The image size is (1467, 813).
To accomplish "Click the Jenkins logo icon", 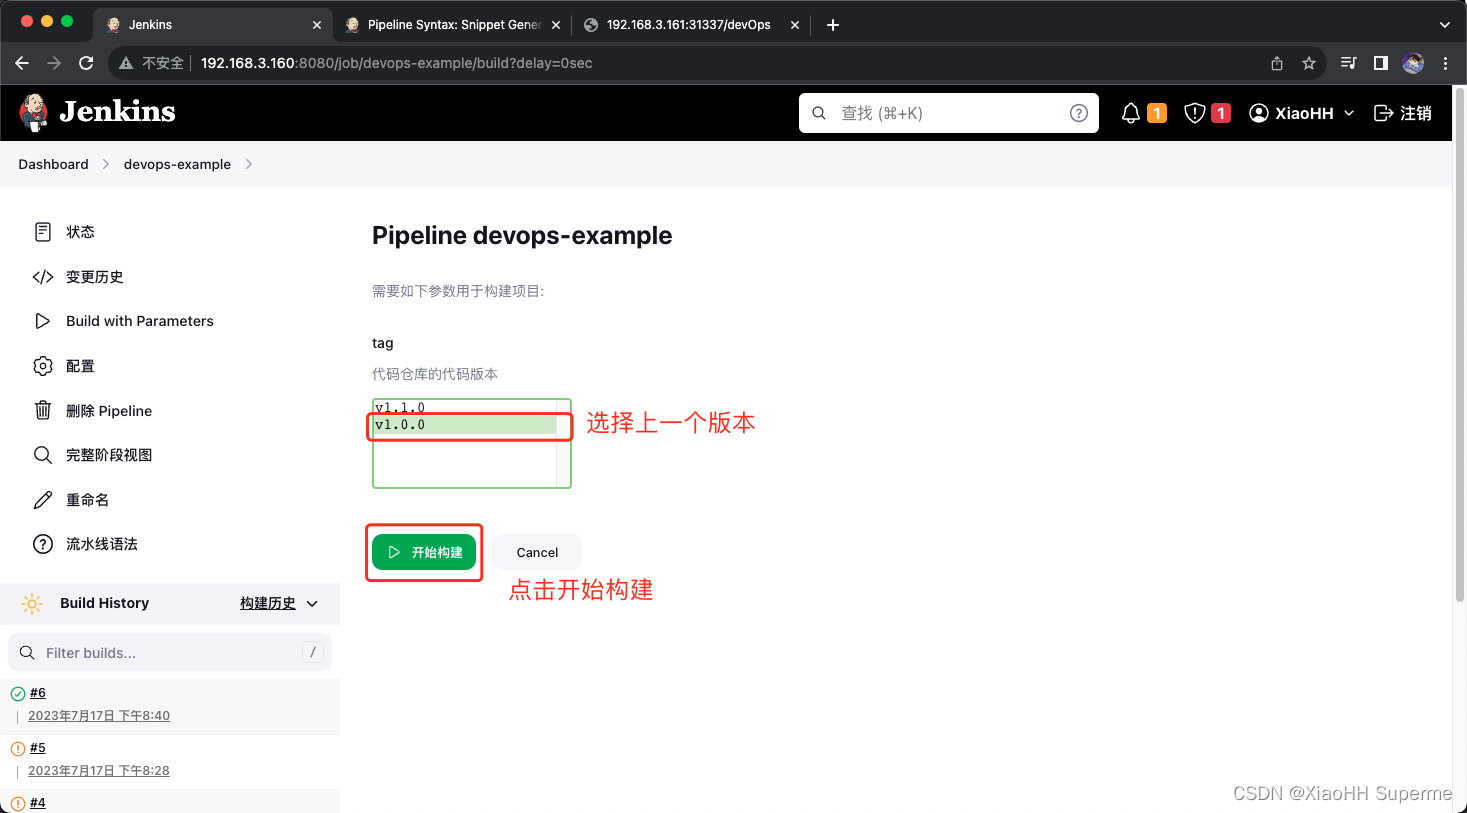I will [x=34, y=112].
